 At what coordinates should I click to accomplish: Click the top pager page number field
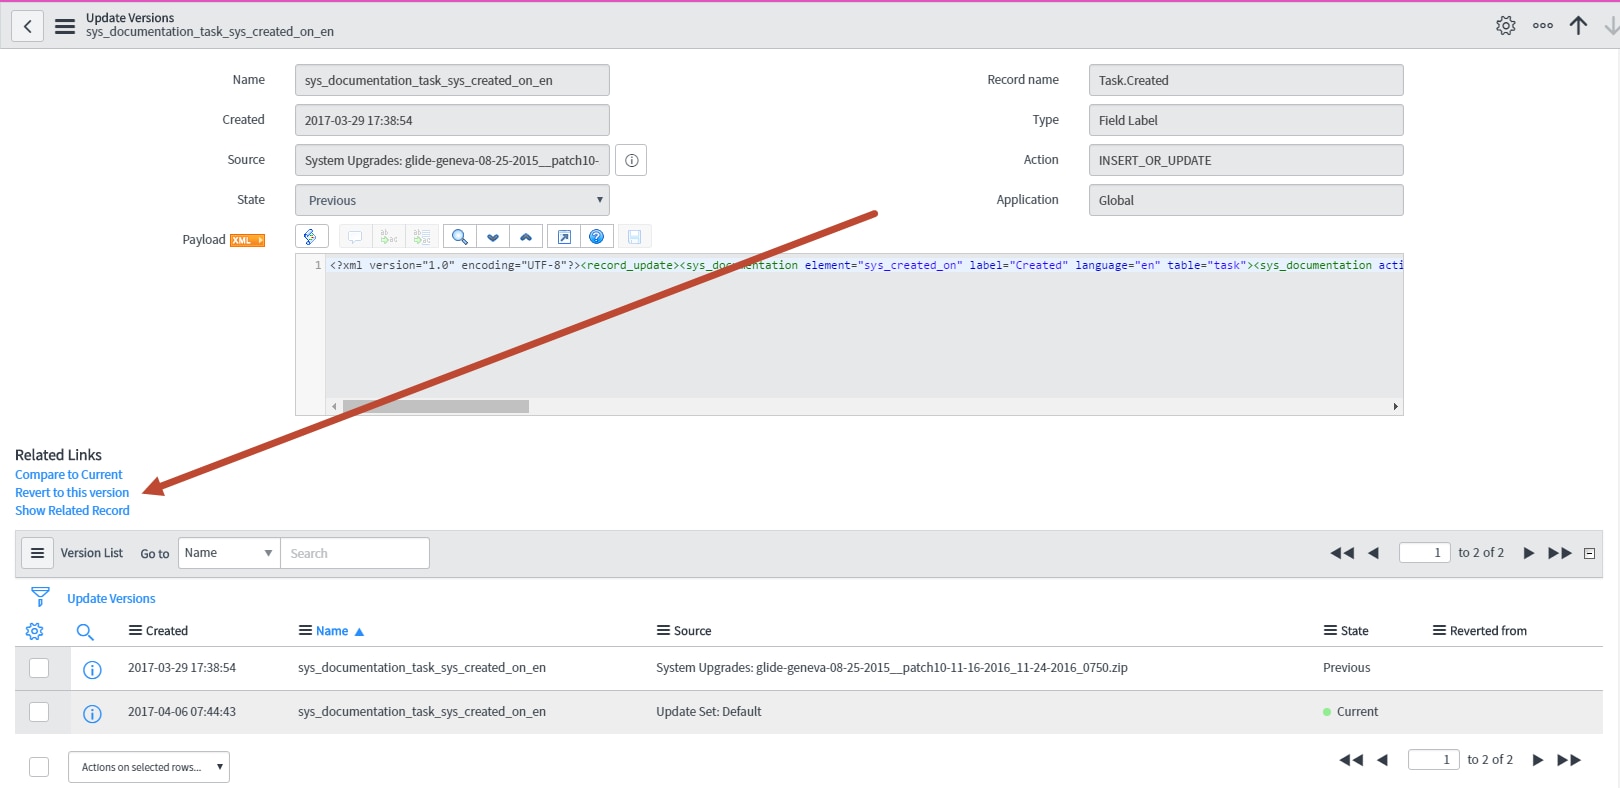pyautogui.click(x=1425, y=553)
